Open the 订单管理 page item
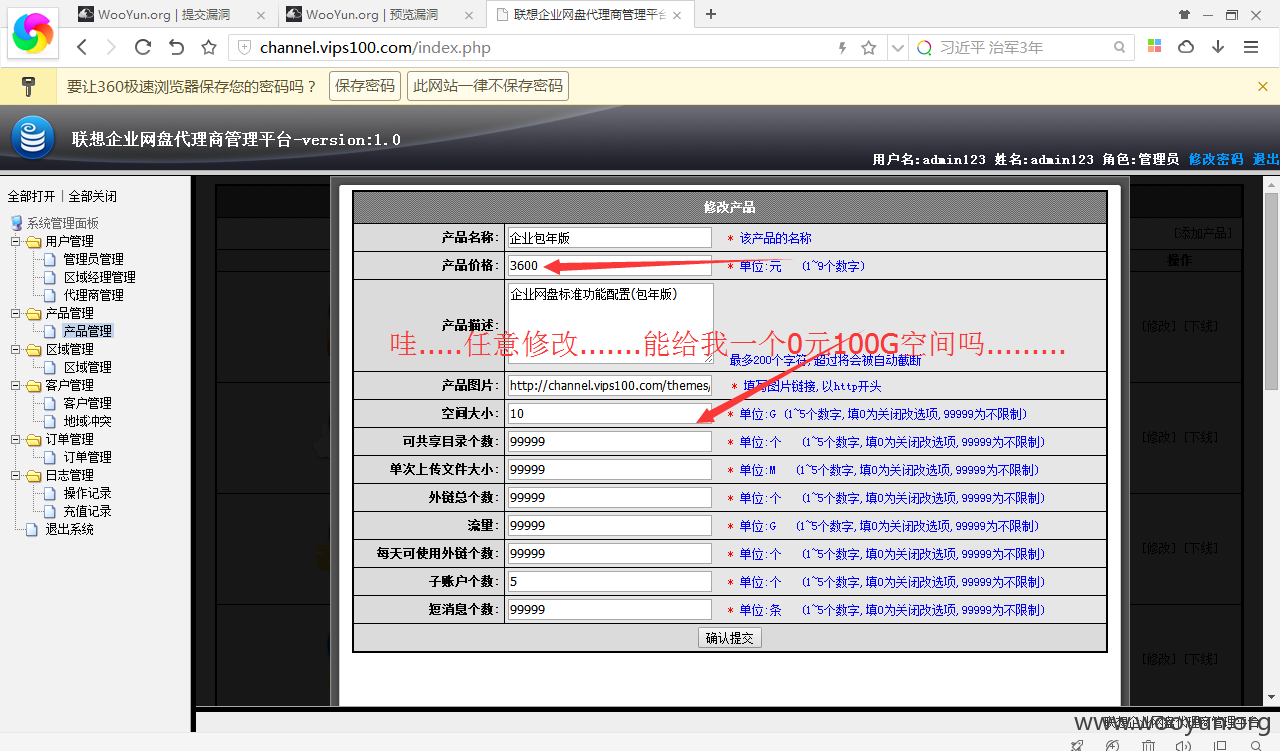Screen dimensions: 1280x751 (x=87, y=457)
